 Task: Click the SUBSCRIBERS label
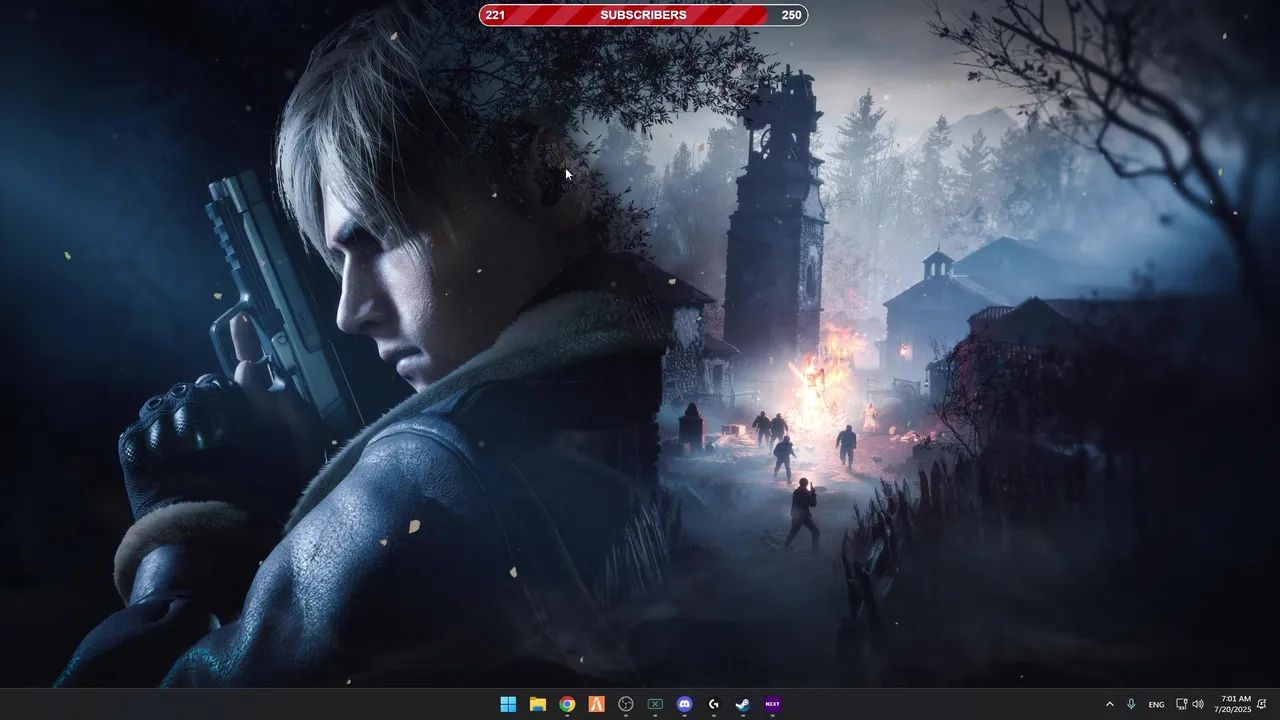pos(643,15)
